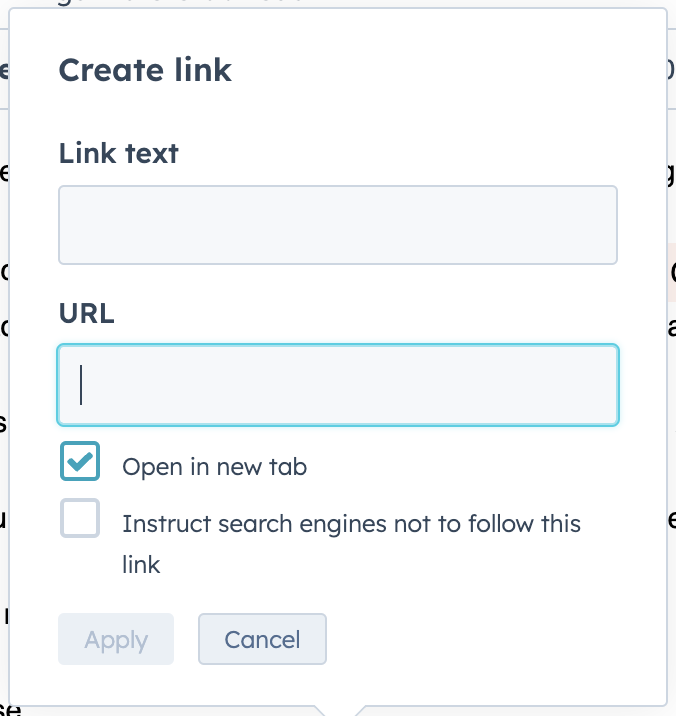The image size is (676, 716).
Task: Click the greyed-out Apply button
Action: pyautogui.click(x=116, y=639)
